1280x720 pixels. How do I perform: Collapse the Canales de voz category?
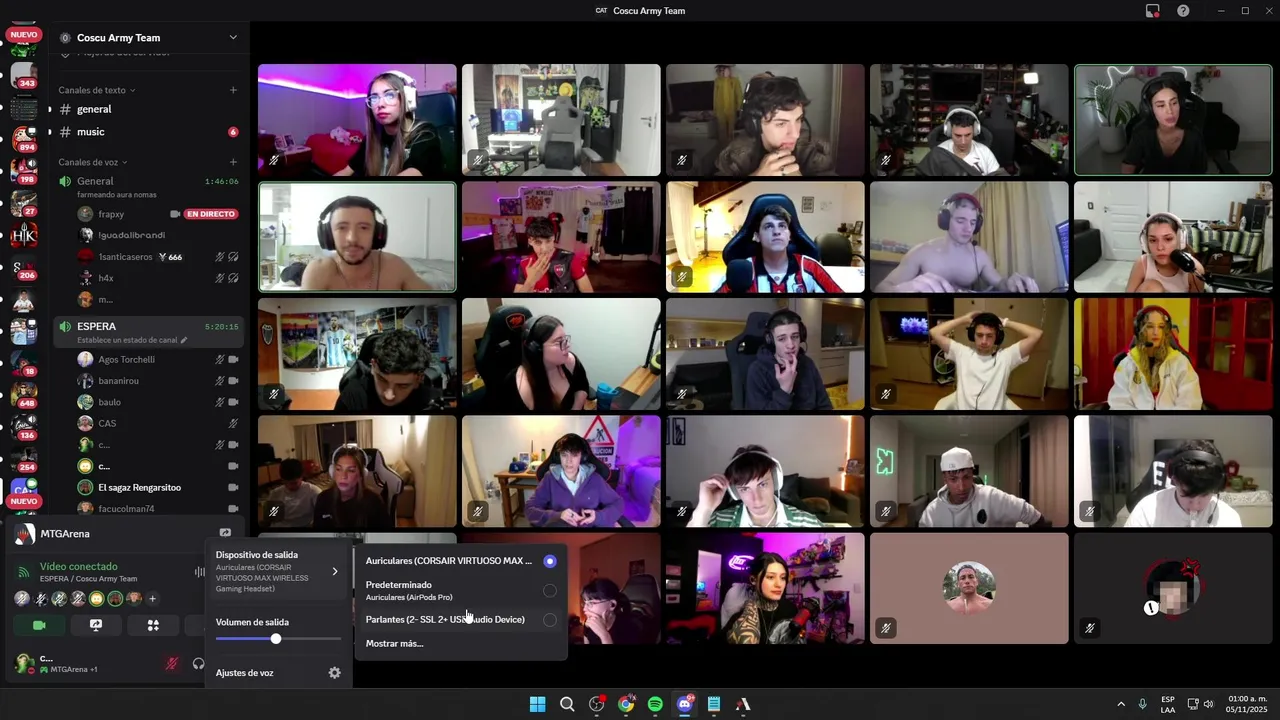[x=92, y=162]
